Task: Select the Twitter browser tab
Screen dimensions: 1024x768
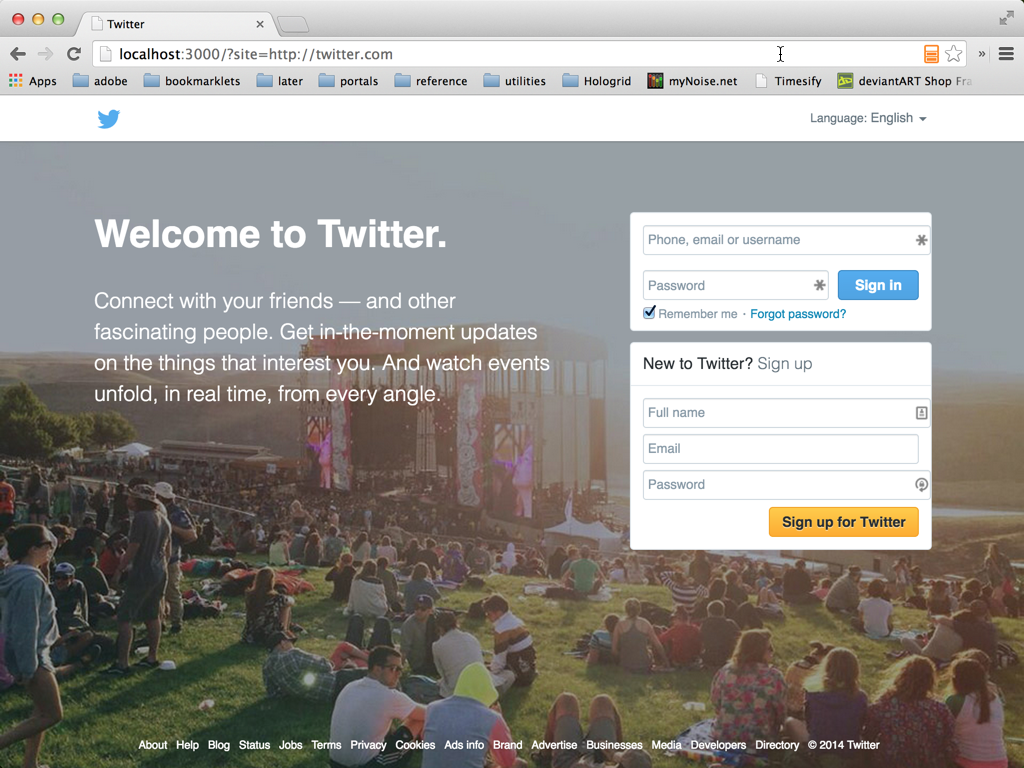Action: (x=176, y=24)
